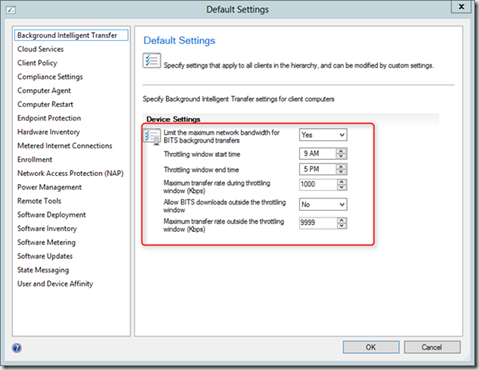The height and width of the screenshot is (370, 479).
Task: Decrease maximum transfer rate during throttling window
Action: tap(341, 187)
